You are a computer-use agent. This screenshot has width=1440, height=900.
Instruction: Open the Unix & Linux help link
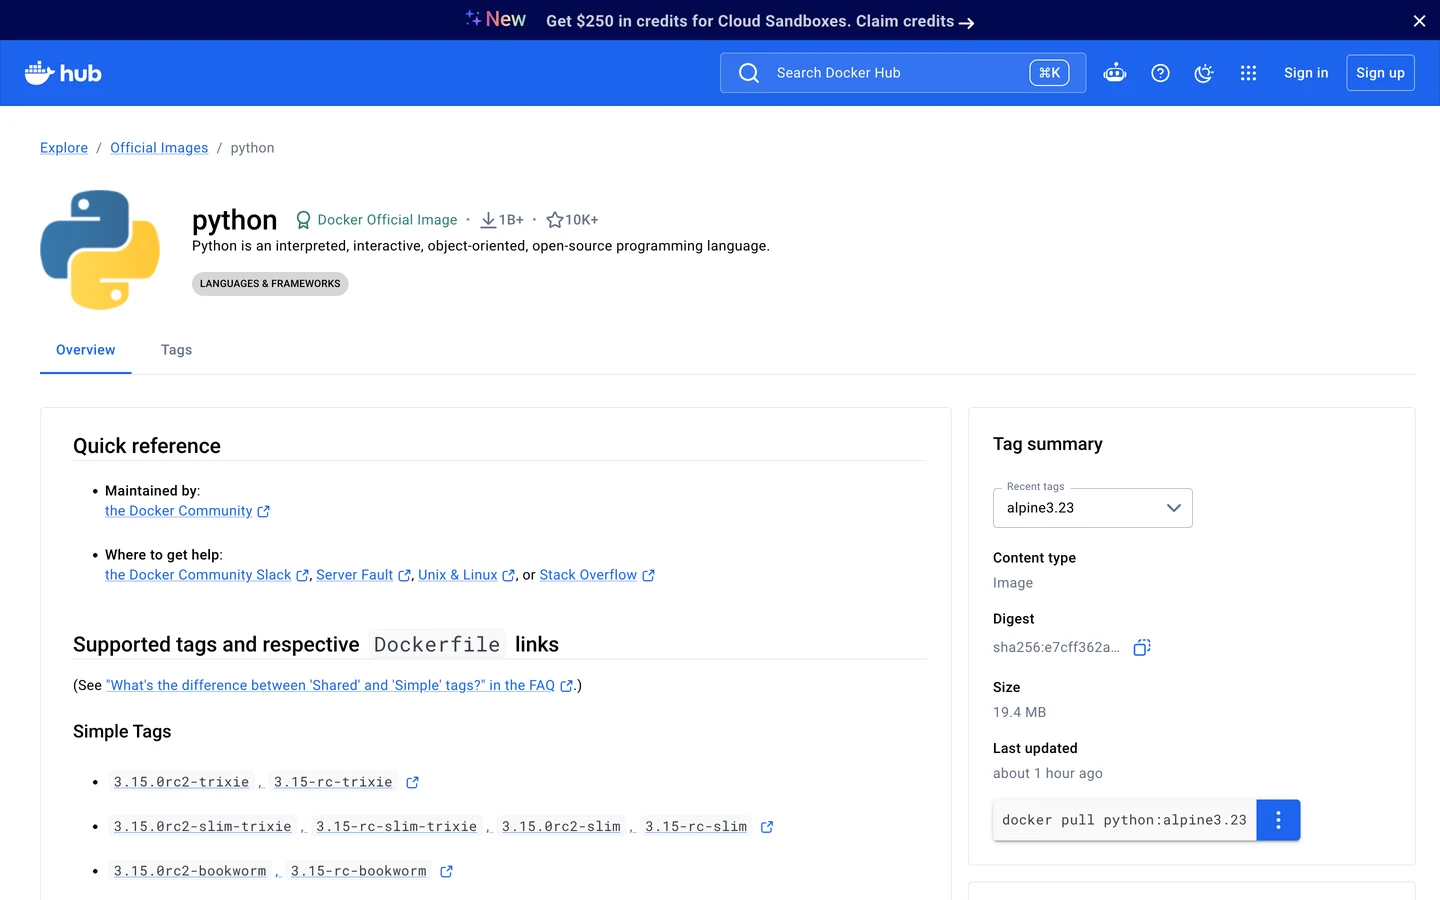466,575
